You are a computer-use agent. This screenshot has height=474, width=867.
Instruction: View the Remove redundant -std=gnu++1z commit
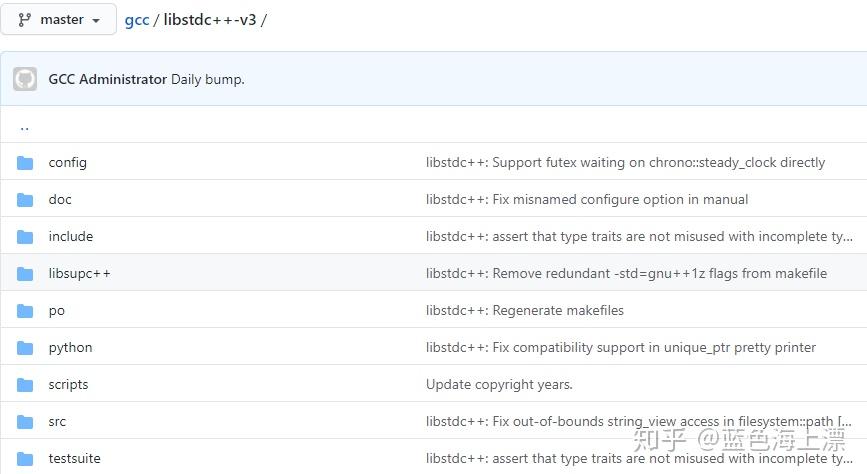coord(626,273)
